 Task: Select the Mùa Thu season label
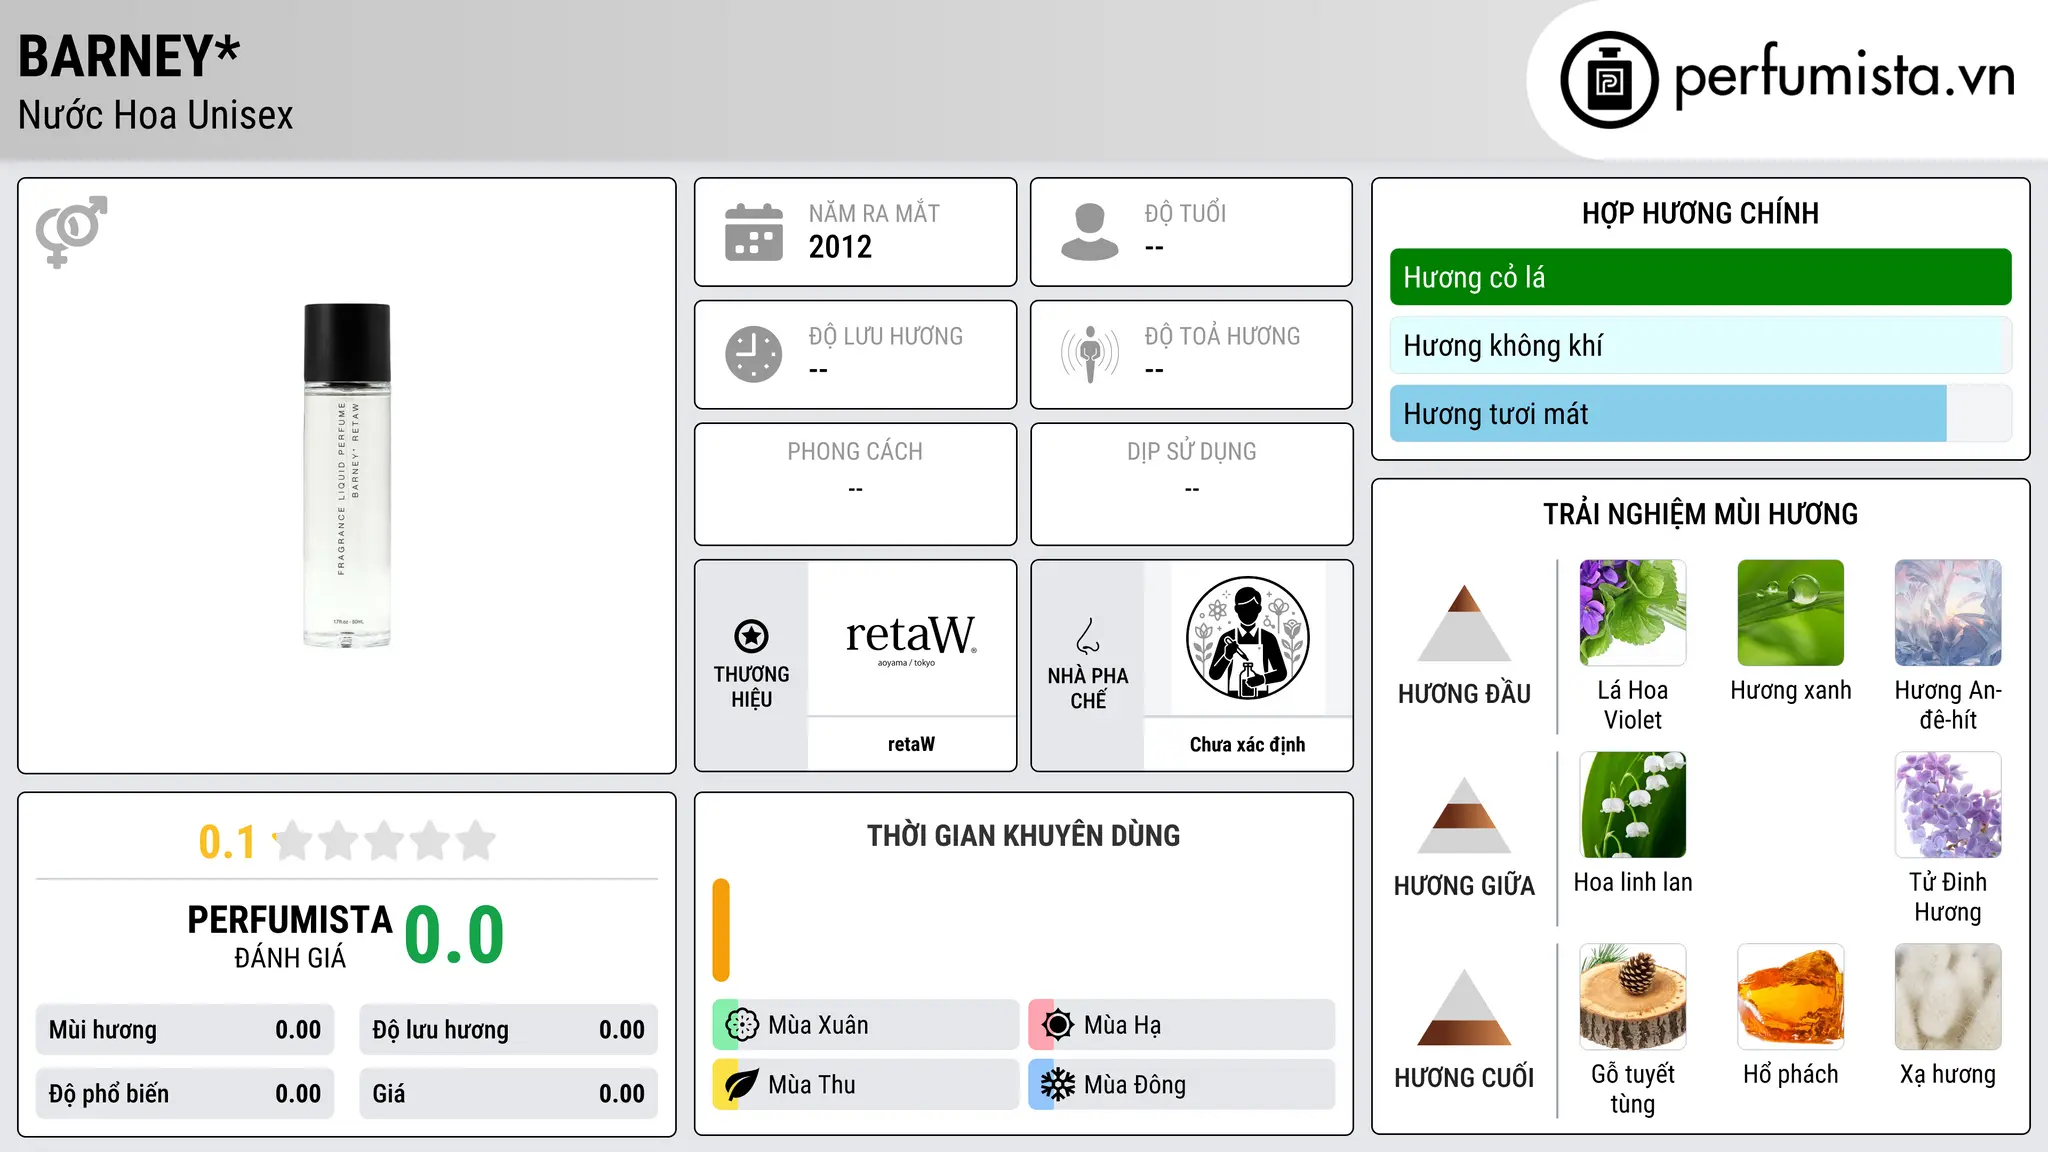point(812,1085)
